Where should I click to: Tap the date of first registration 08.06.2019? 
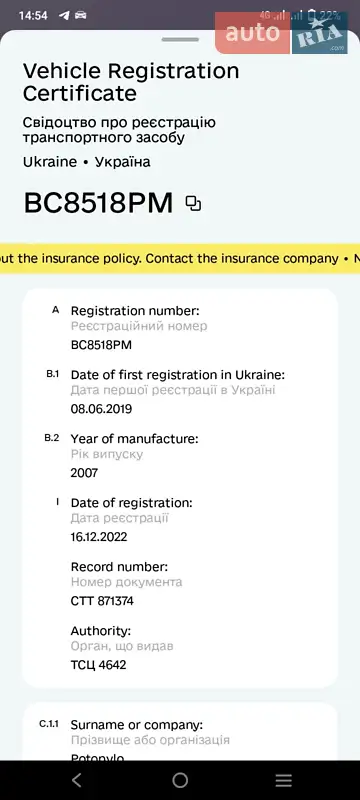[101, 409]
